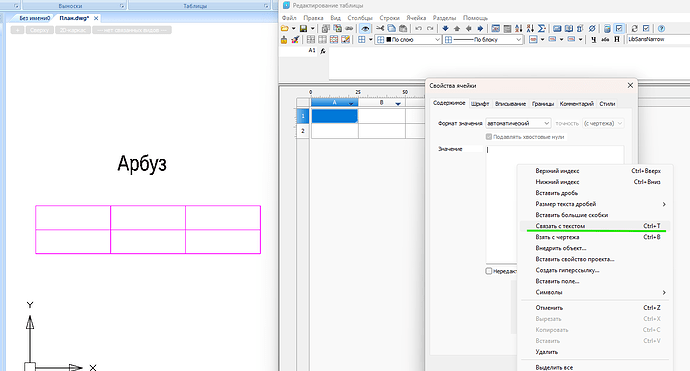690x371 pixels.
Task: Open the Столбцы menu
Action: (x=360, y=18)
